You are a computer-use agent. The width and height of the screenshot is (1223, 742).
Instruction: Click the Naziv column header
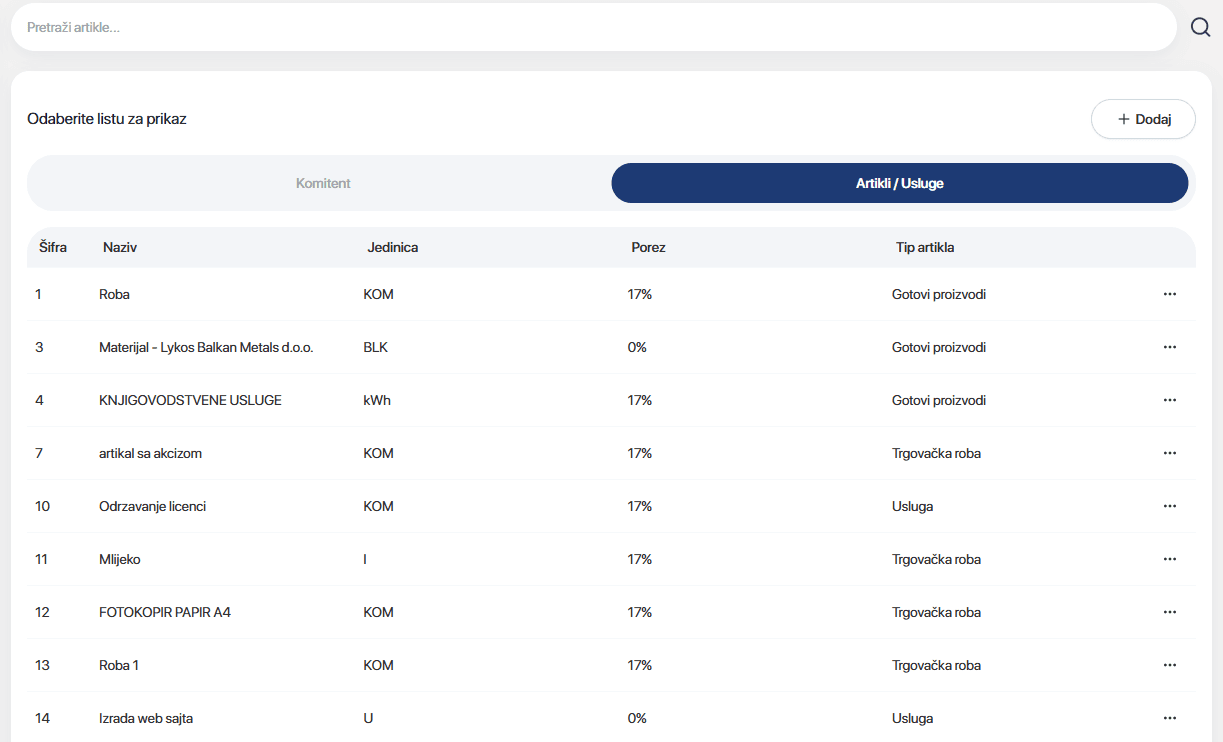[x=120, y=247]
